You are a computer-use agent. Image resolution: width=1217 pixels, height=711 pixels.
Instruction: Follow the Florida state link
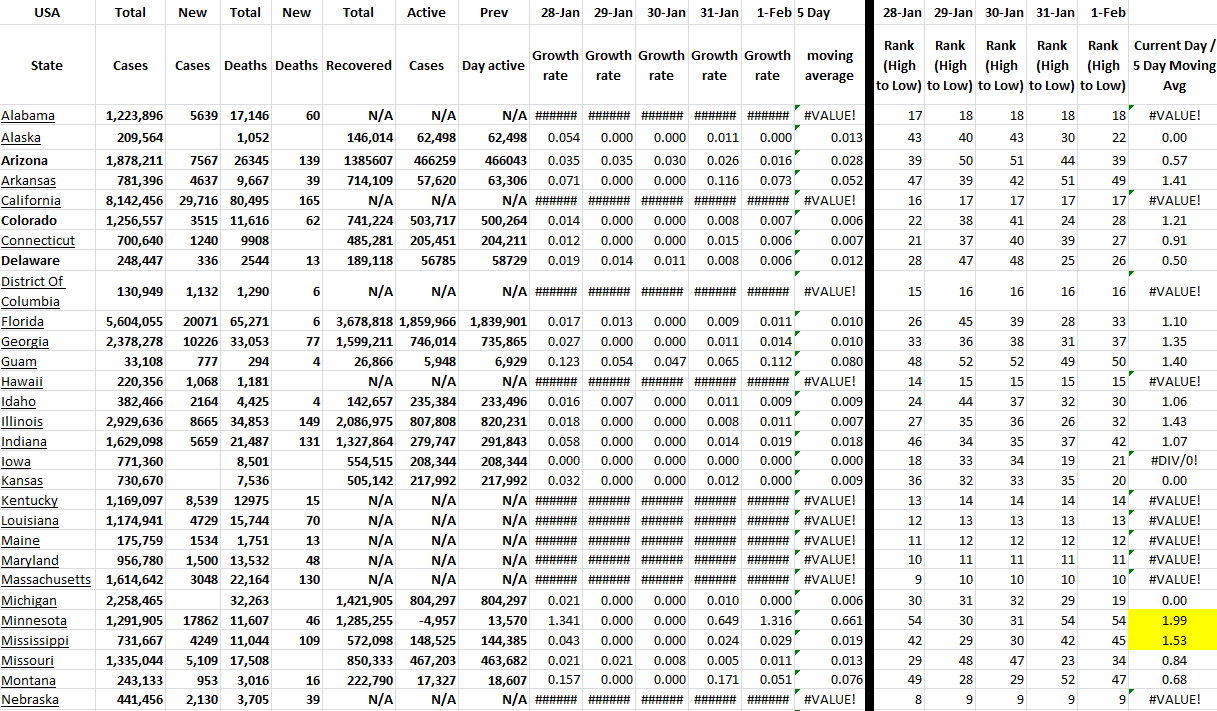click(x=22, y=321)
